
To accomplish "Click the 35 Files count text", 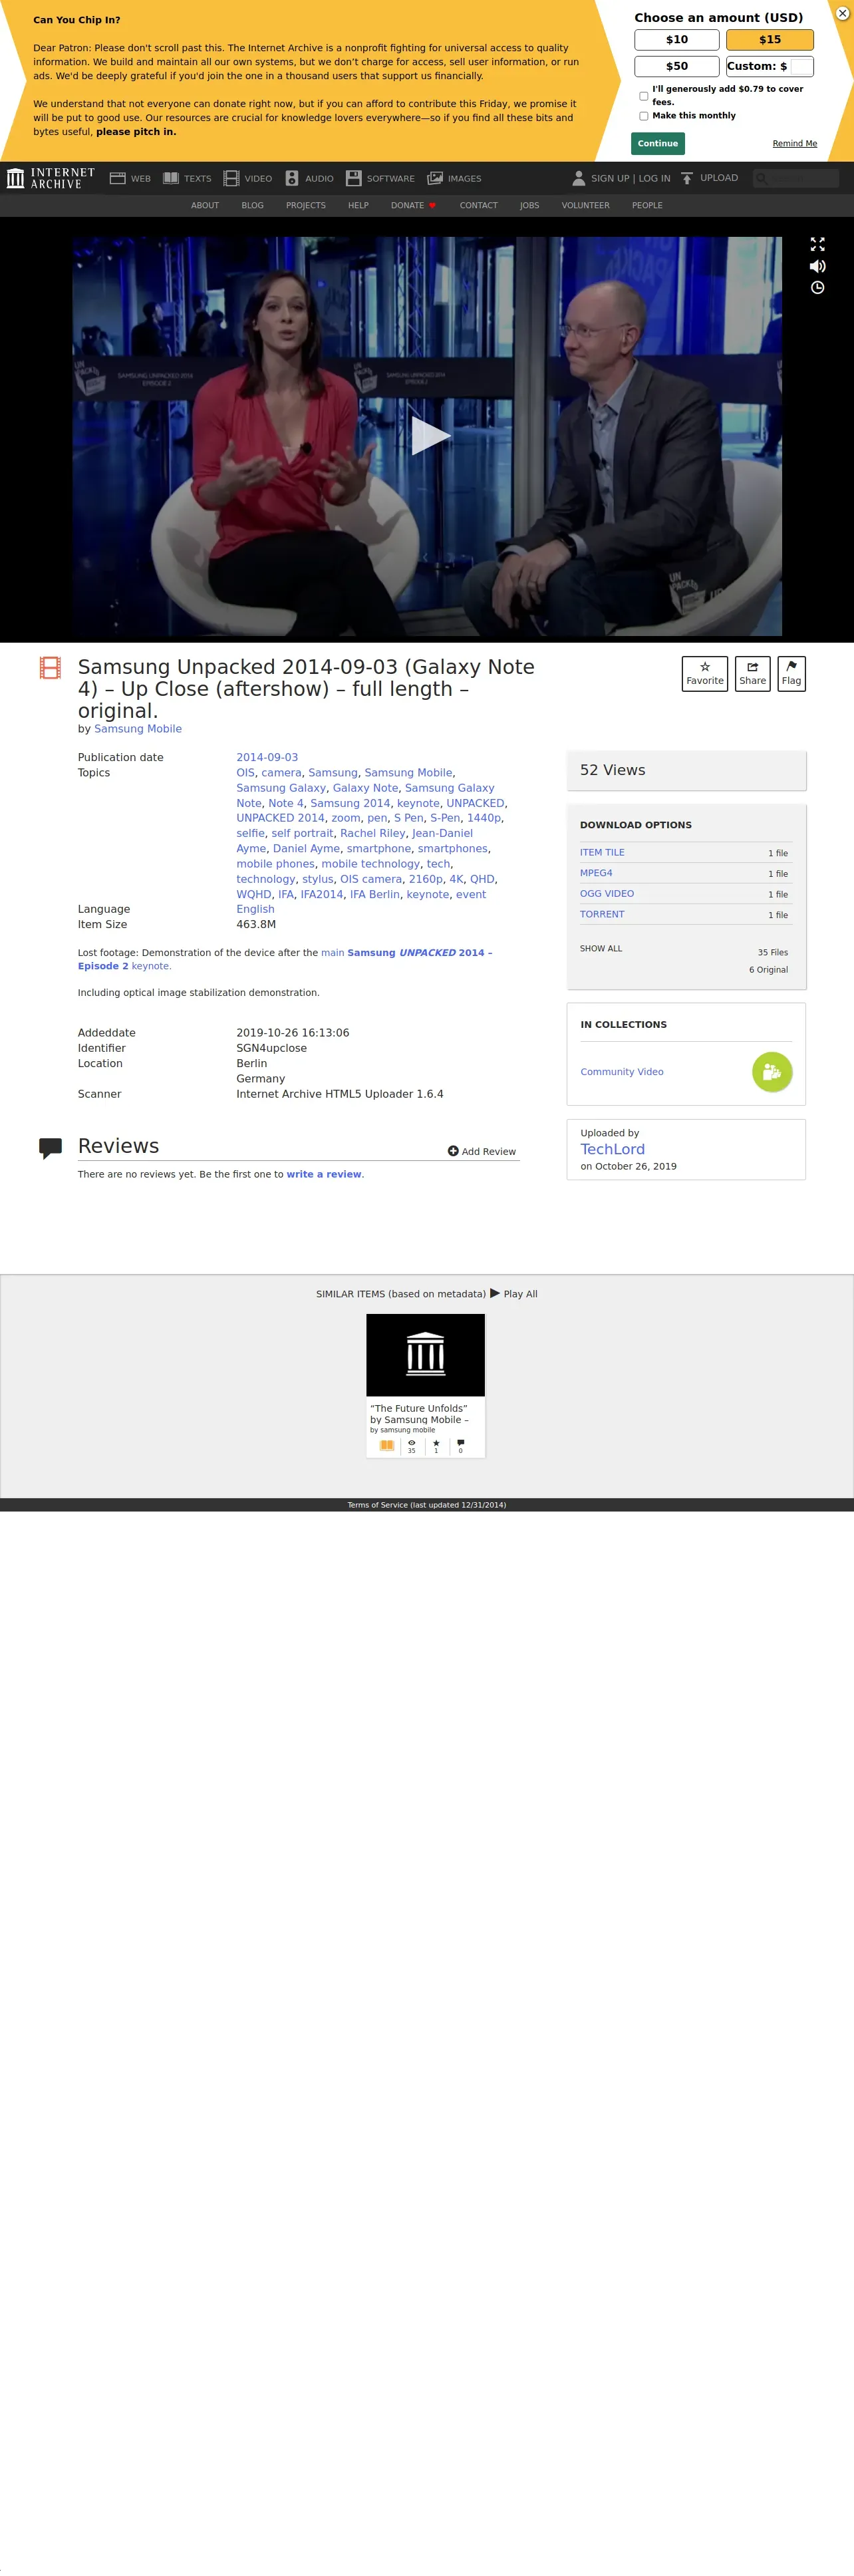I will [773, 953].
